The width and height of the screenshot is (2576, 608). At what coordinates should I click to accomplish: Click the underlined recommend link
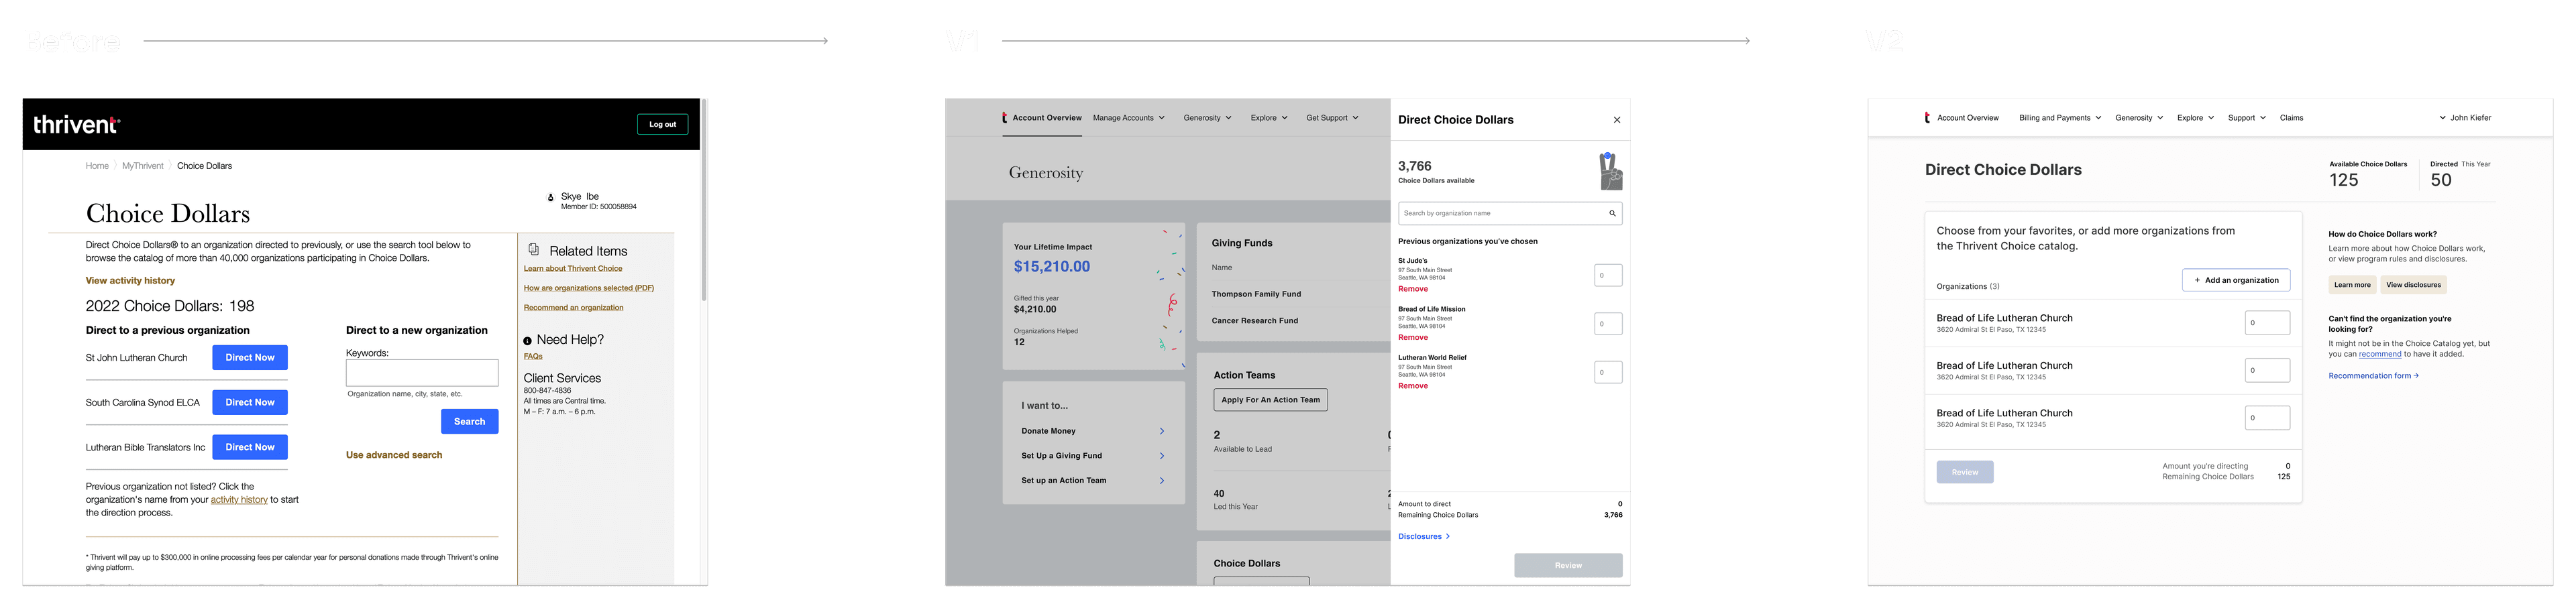coord(2380,355)
